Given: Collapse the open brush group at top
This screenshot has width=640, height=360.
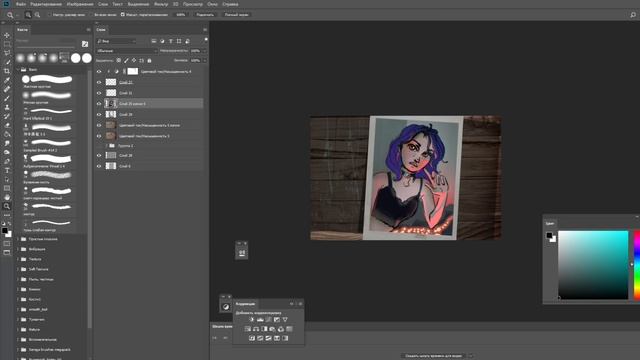Looking at the screenshot, I should (x=18, y=70).
